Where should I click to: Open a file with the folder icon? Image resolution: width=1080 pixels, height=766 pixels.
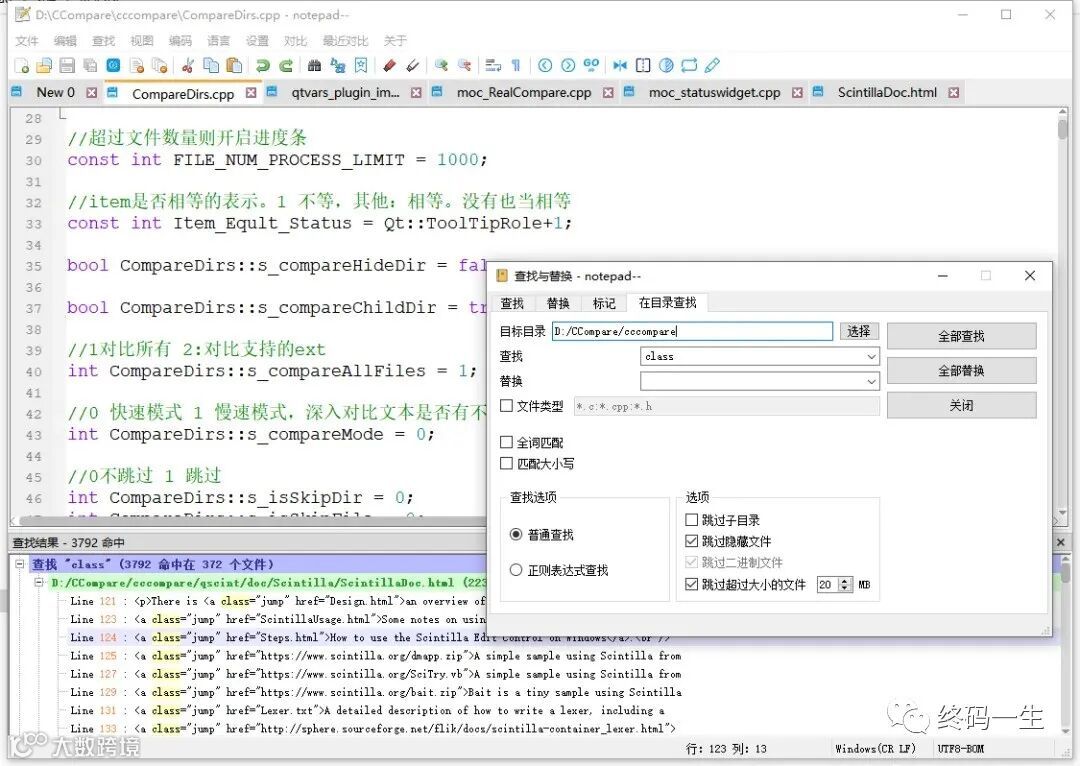click(44, 65)
